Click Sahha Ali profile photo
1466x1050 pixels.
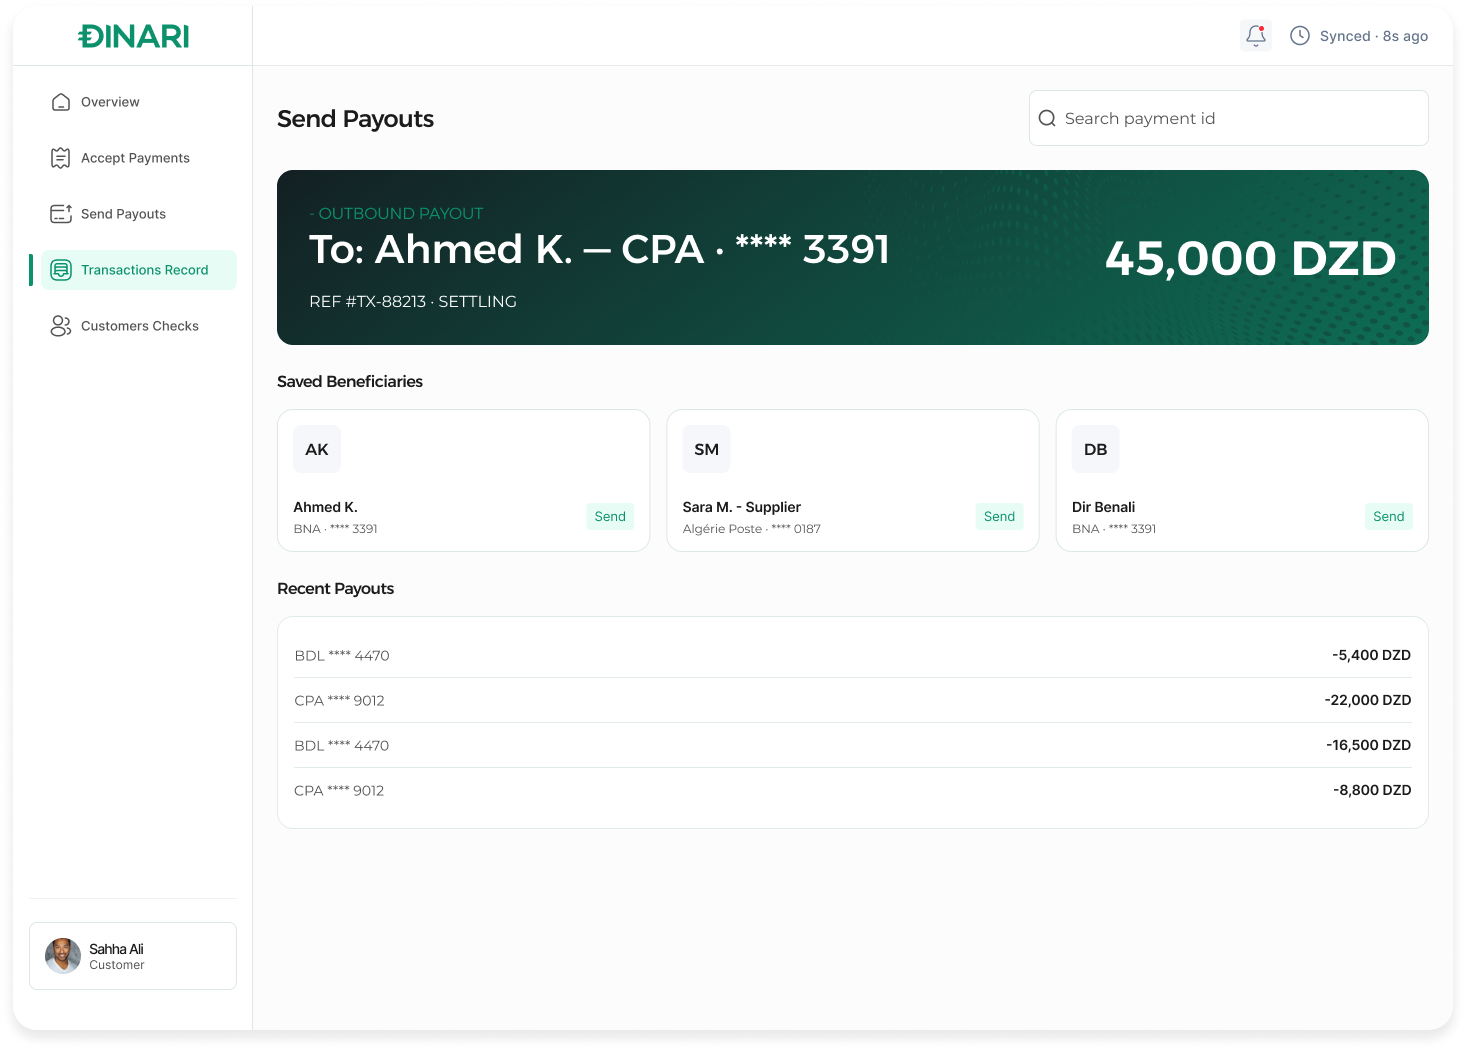63,956
